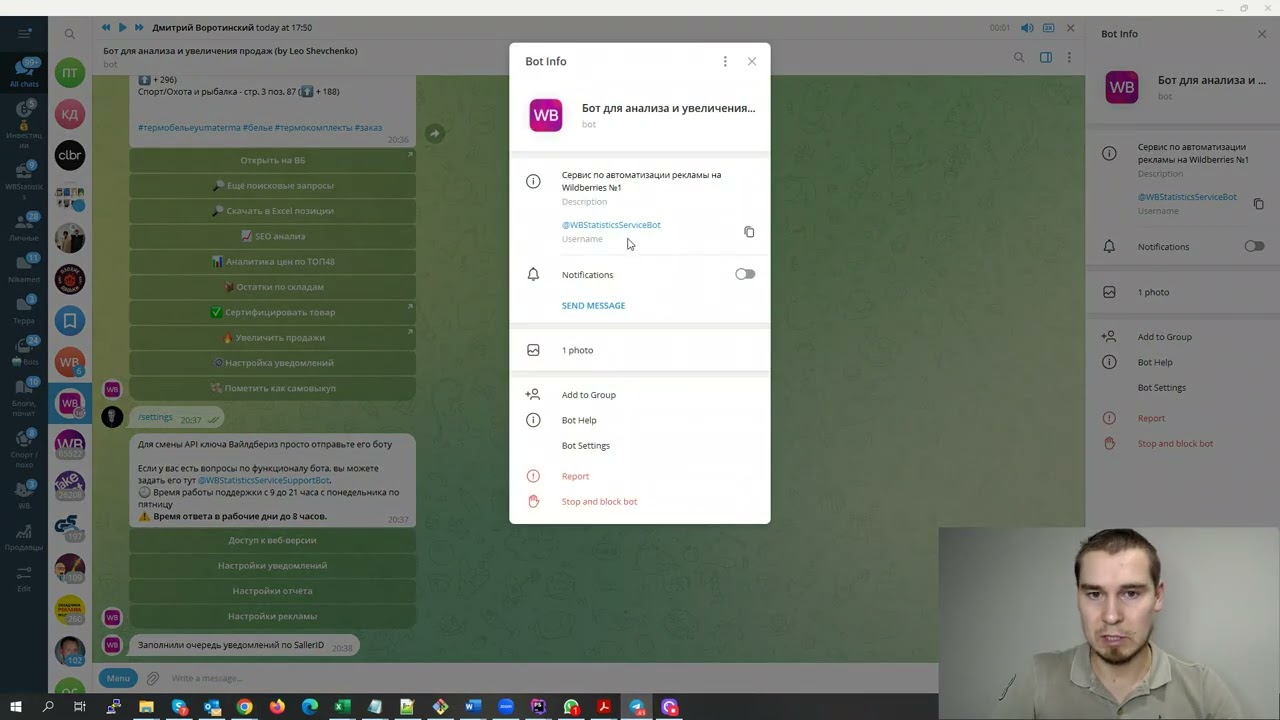Toggle Notifications switch in the right sidebar

(x=1254, y=246)
